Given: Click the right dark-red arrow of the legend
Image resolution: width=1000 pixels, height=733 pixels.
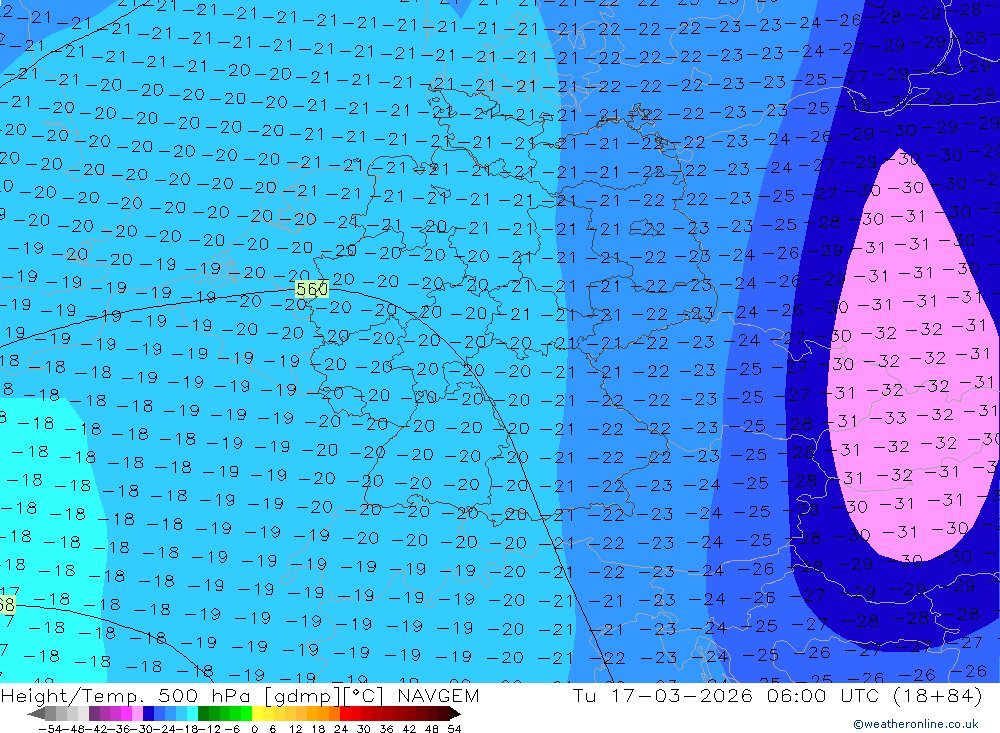Looking at the screenshot, I should 455,714.
